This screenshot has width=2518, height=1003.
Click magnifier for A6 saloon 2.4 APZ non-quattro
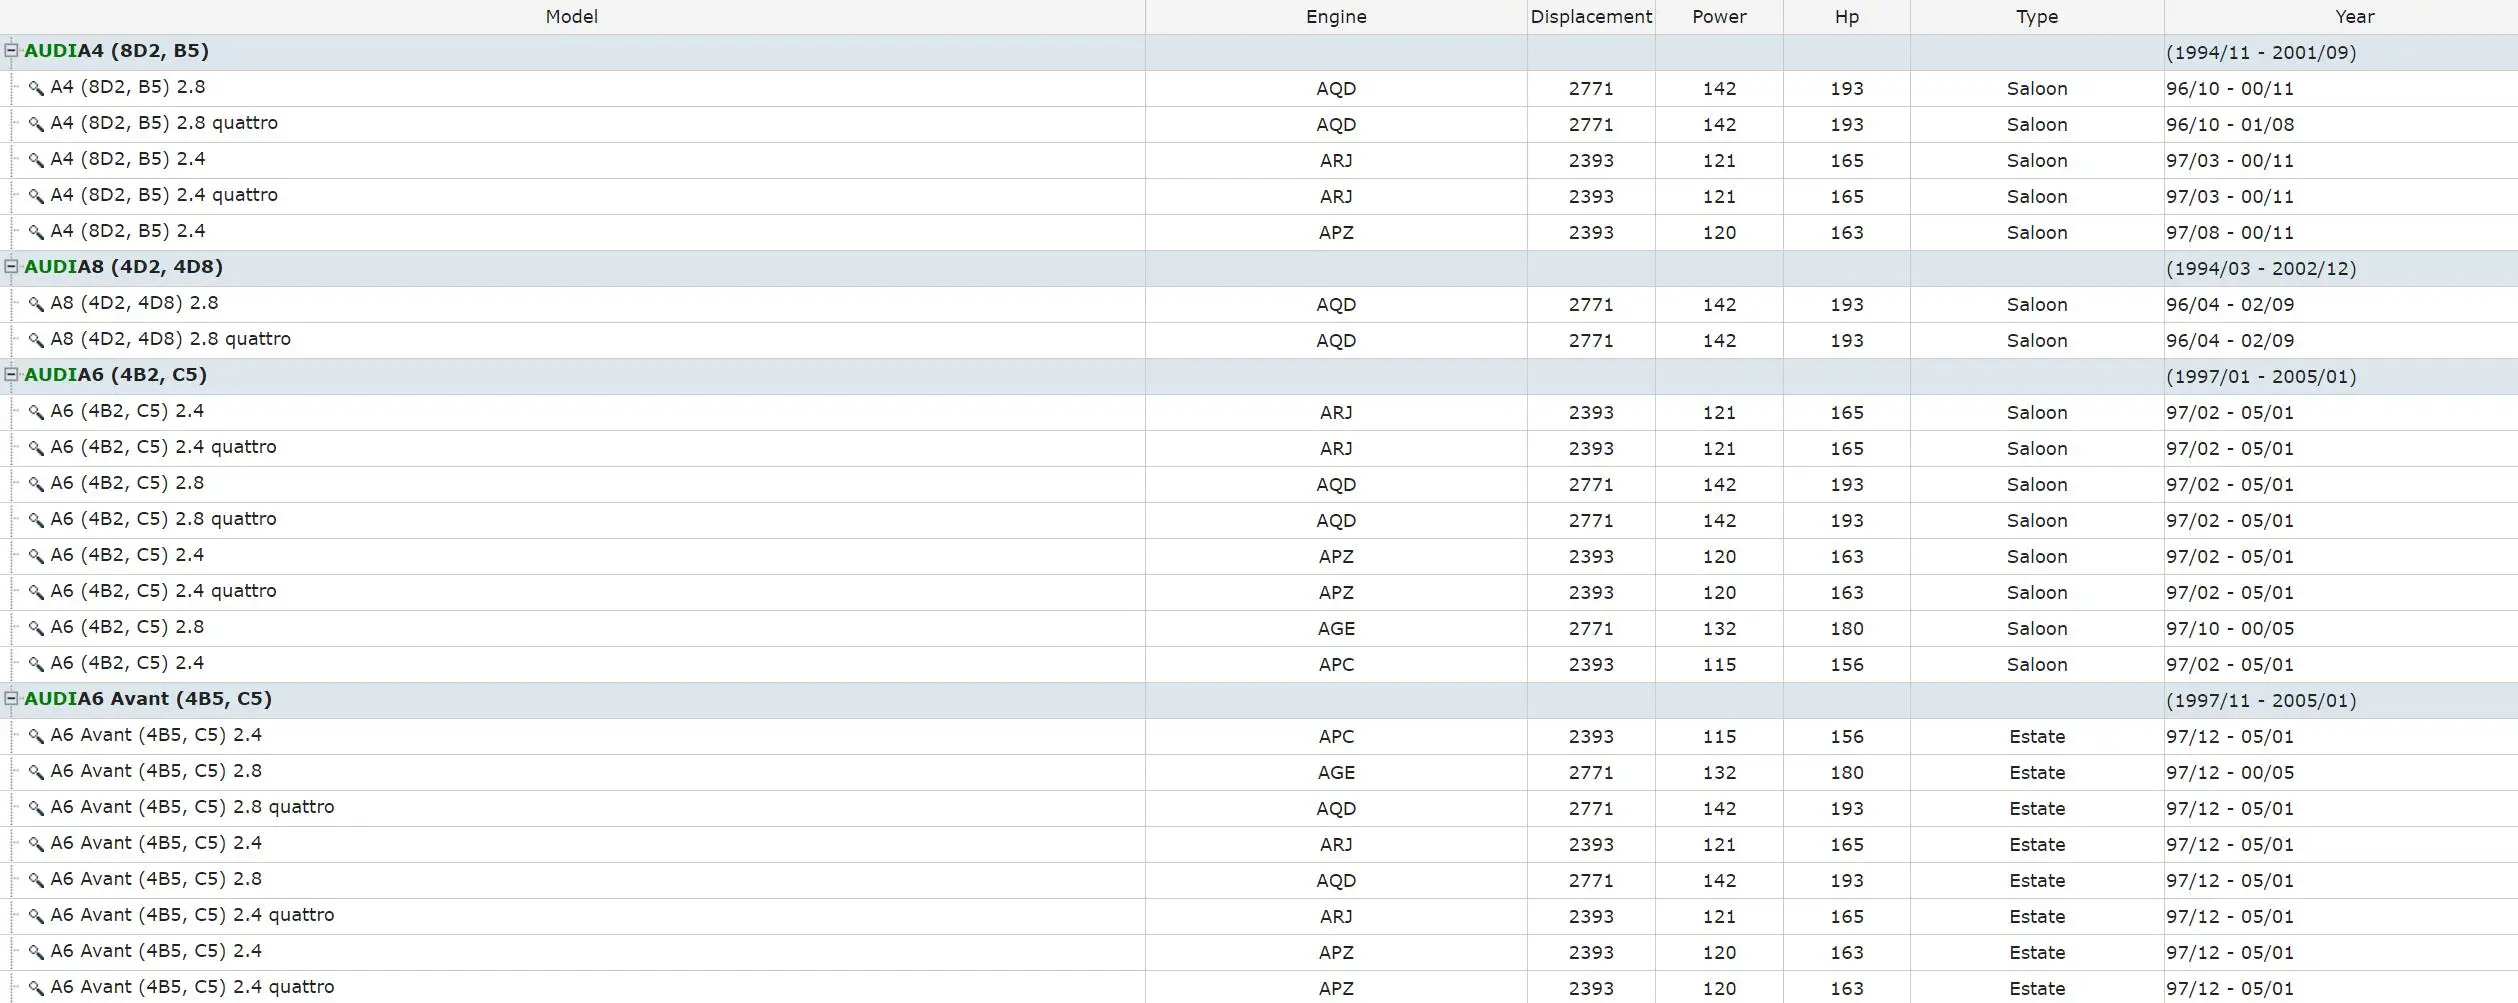(x=36, y=556)
